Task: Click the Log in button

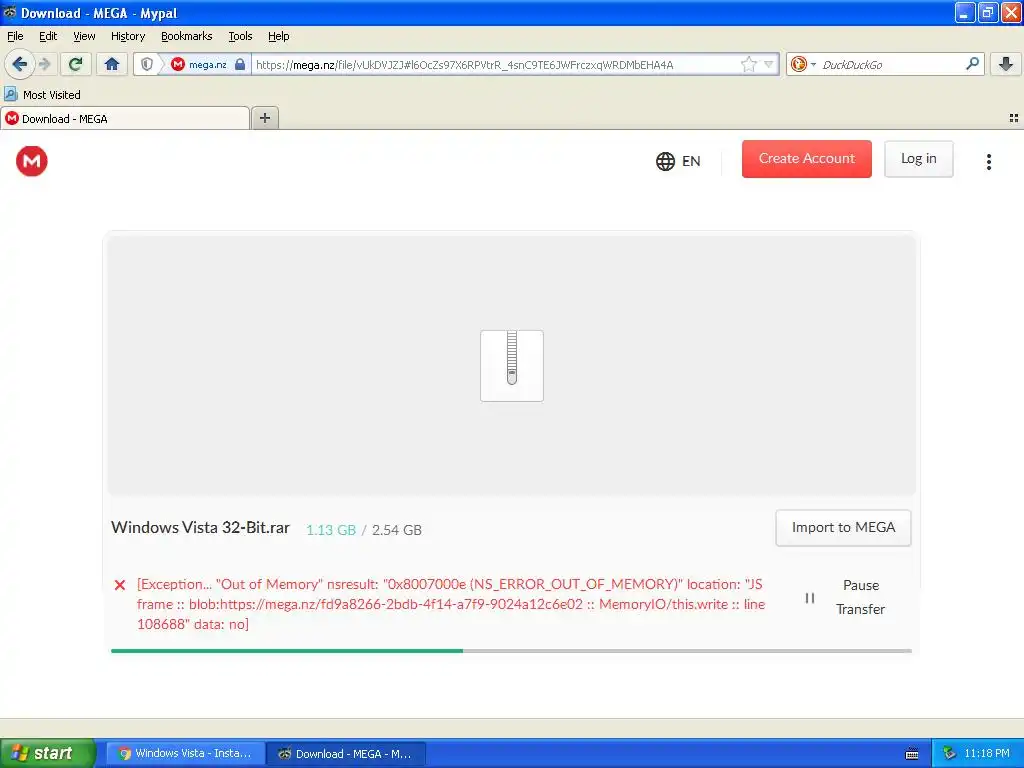Action: click(x=918, y=159)
